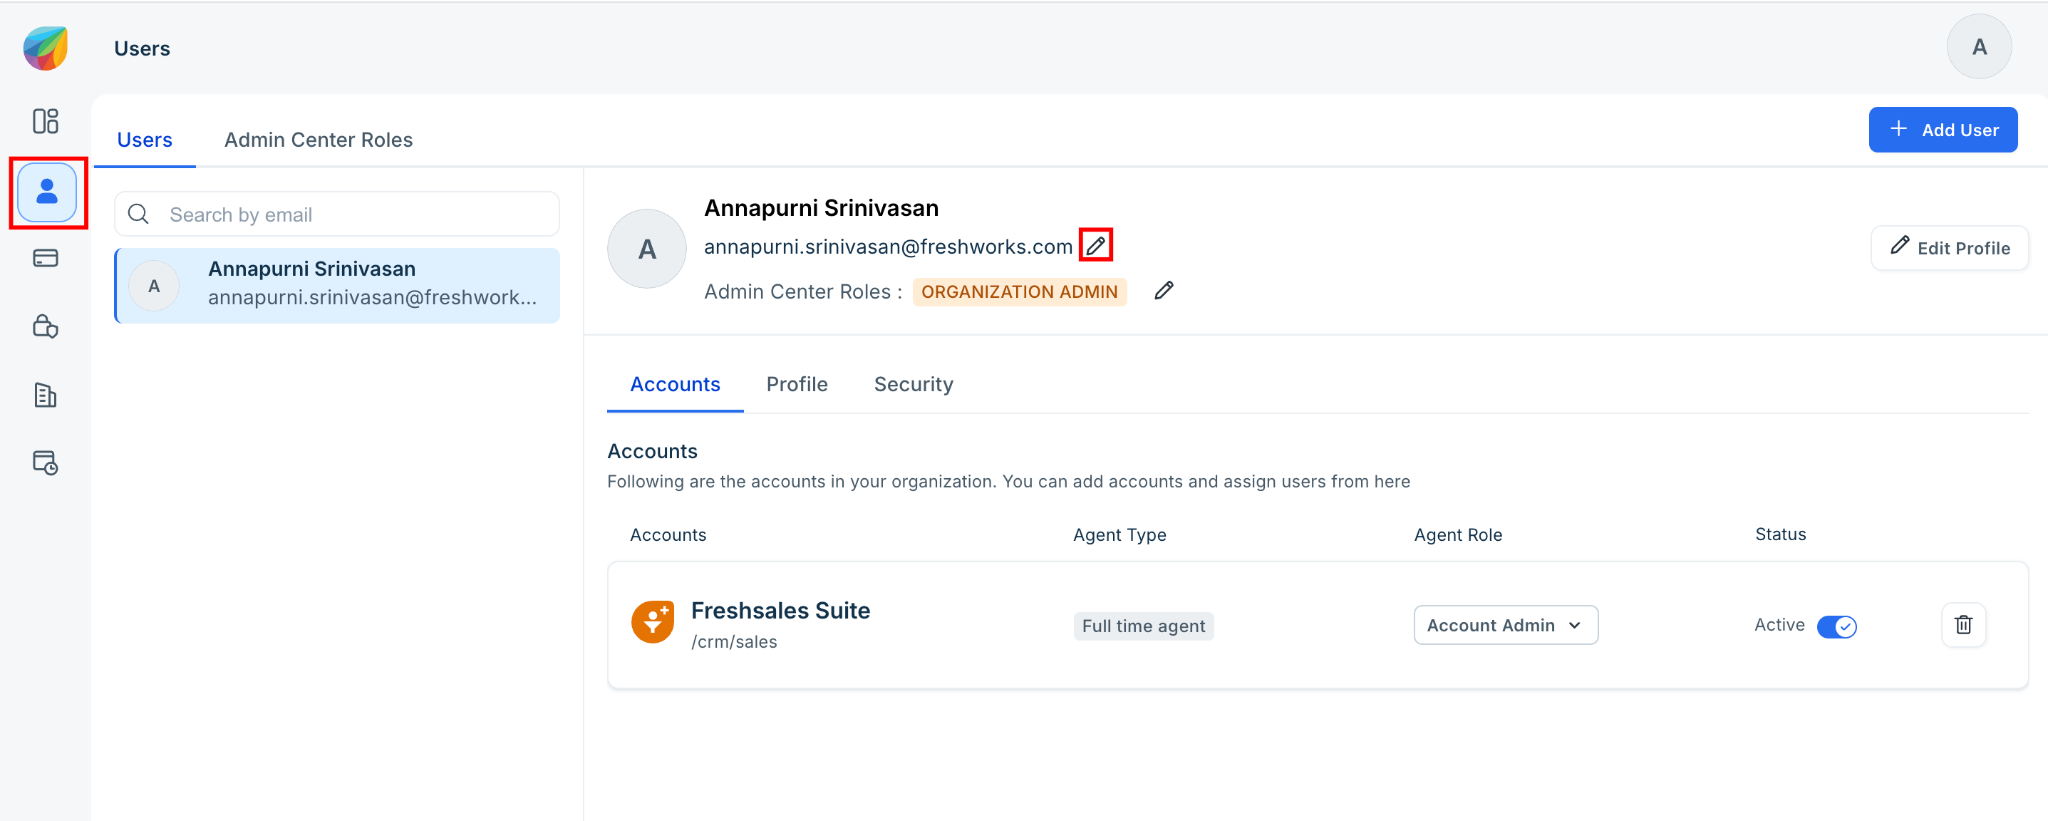Select the Profile tab
The height and width of the screenshot is (821, 2048).
click(797, 384)
